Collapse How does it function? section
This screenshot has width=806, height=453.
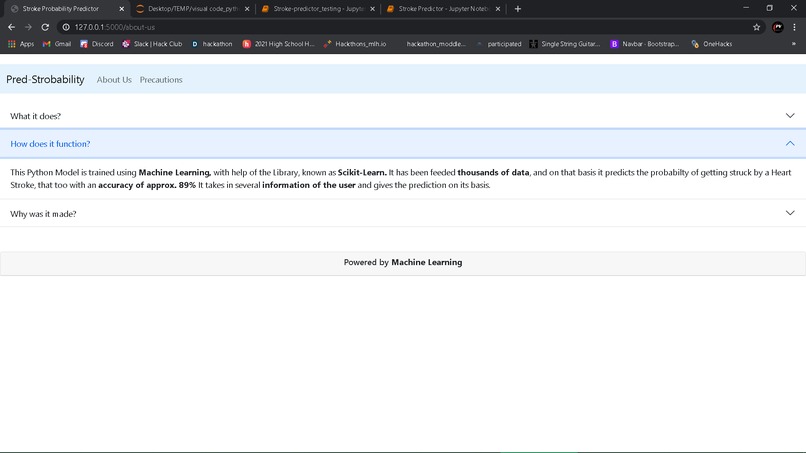click(403, 144)
